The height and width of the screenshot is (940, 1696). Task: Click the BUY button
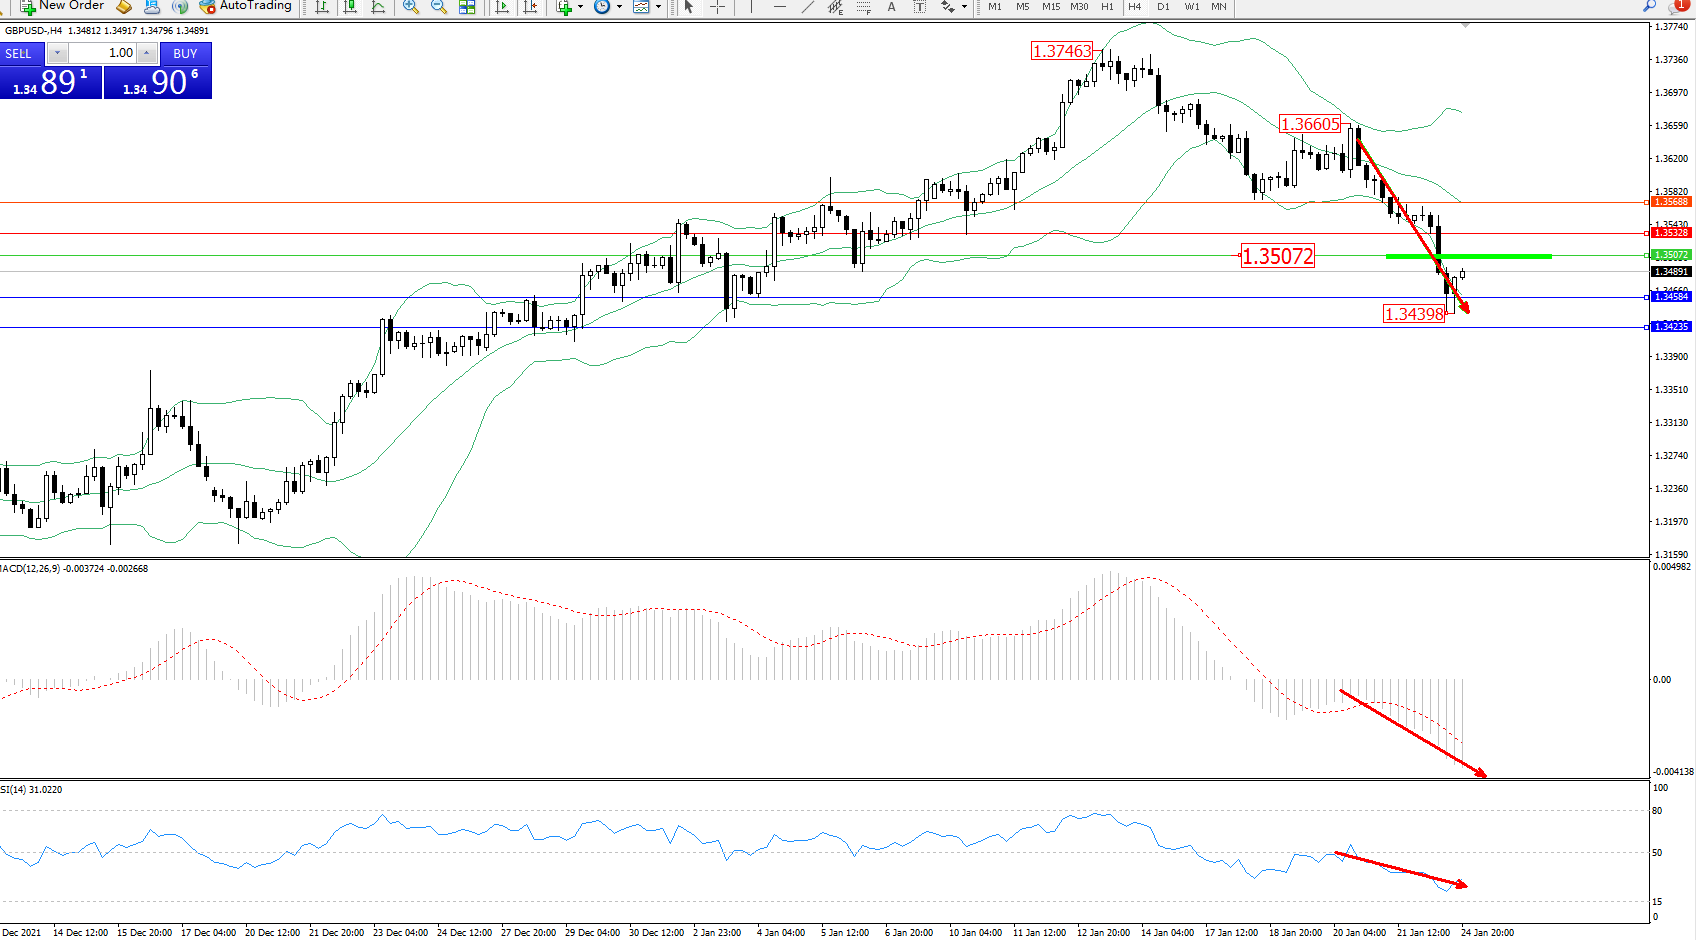point(185,53)
